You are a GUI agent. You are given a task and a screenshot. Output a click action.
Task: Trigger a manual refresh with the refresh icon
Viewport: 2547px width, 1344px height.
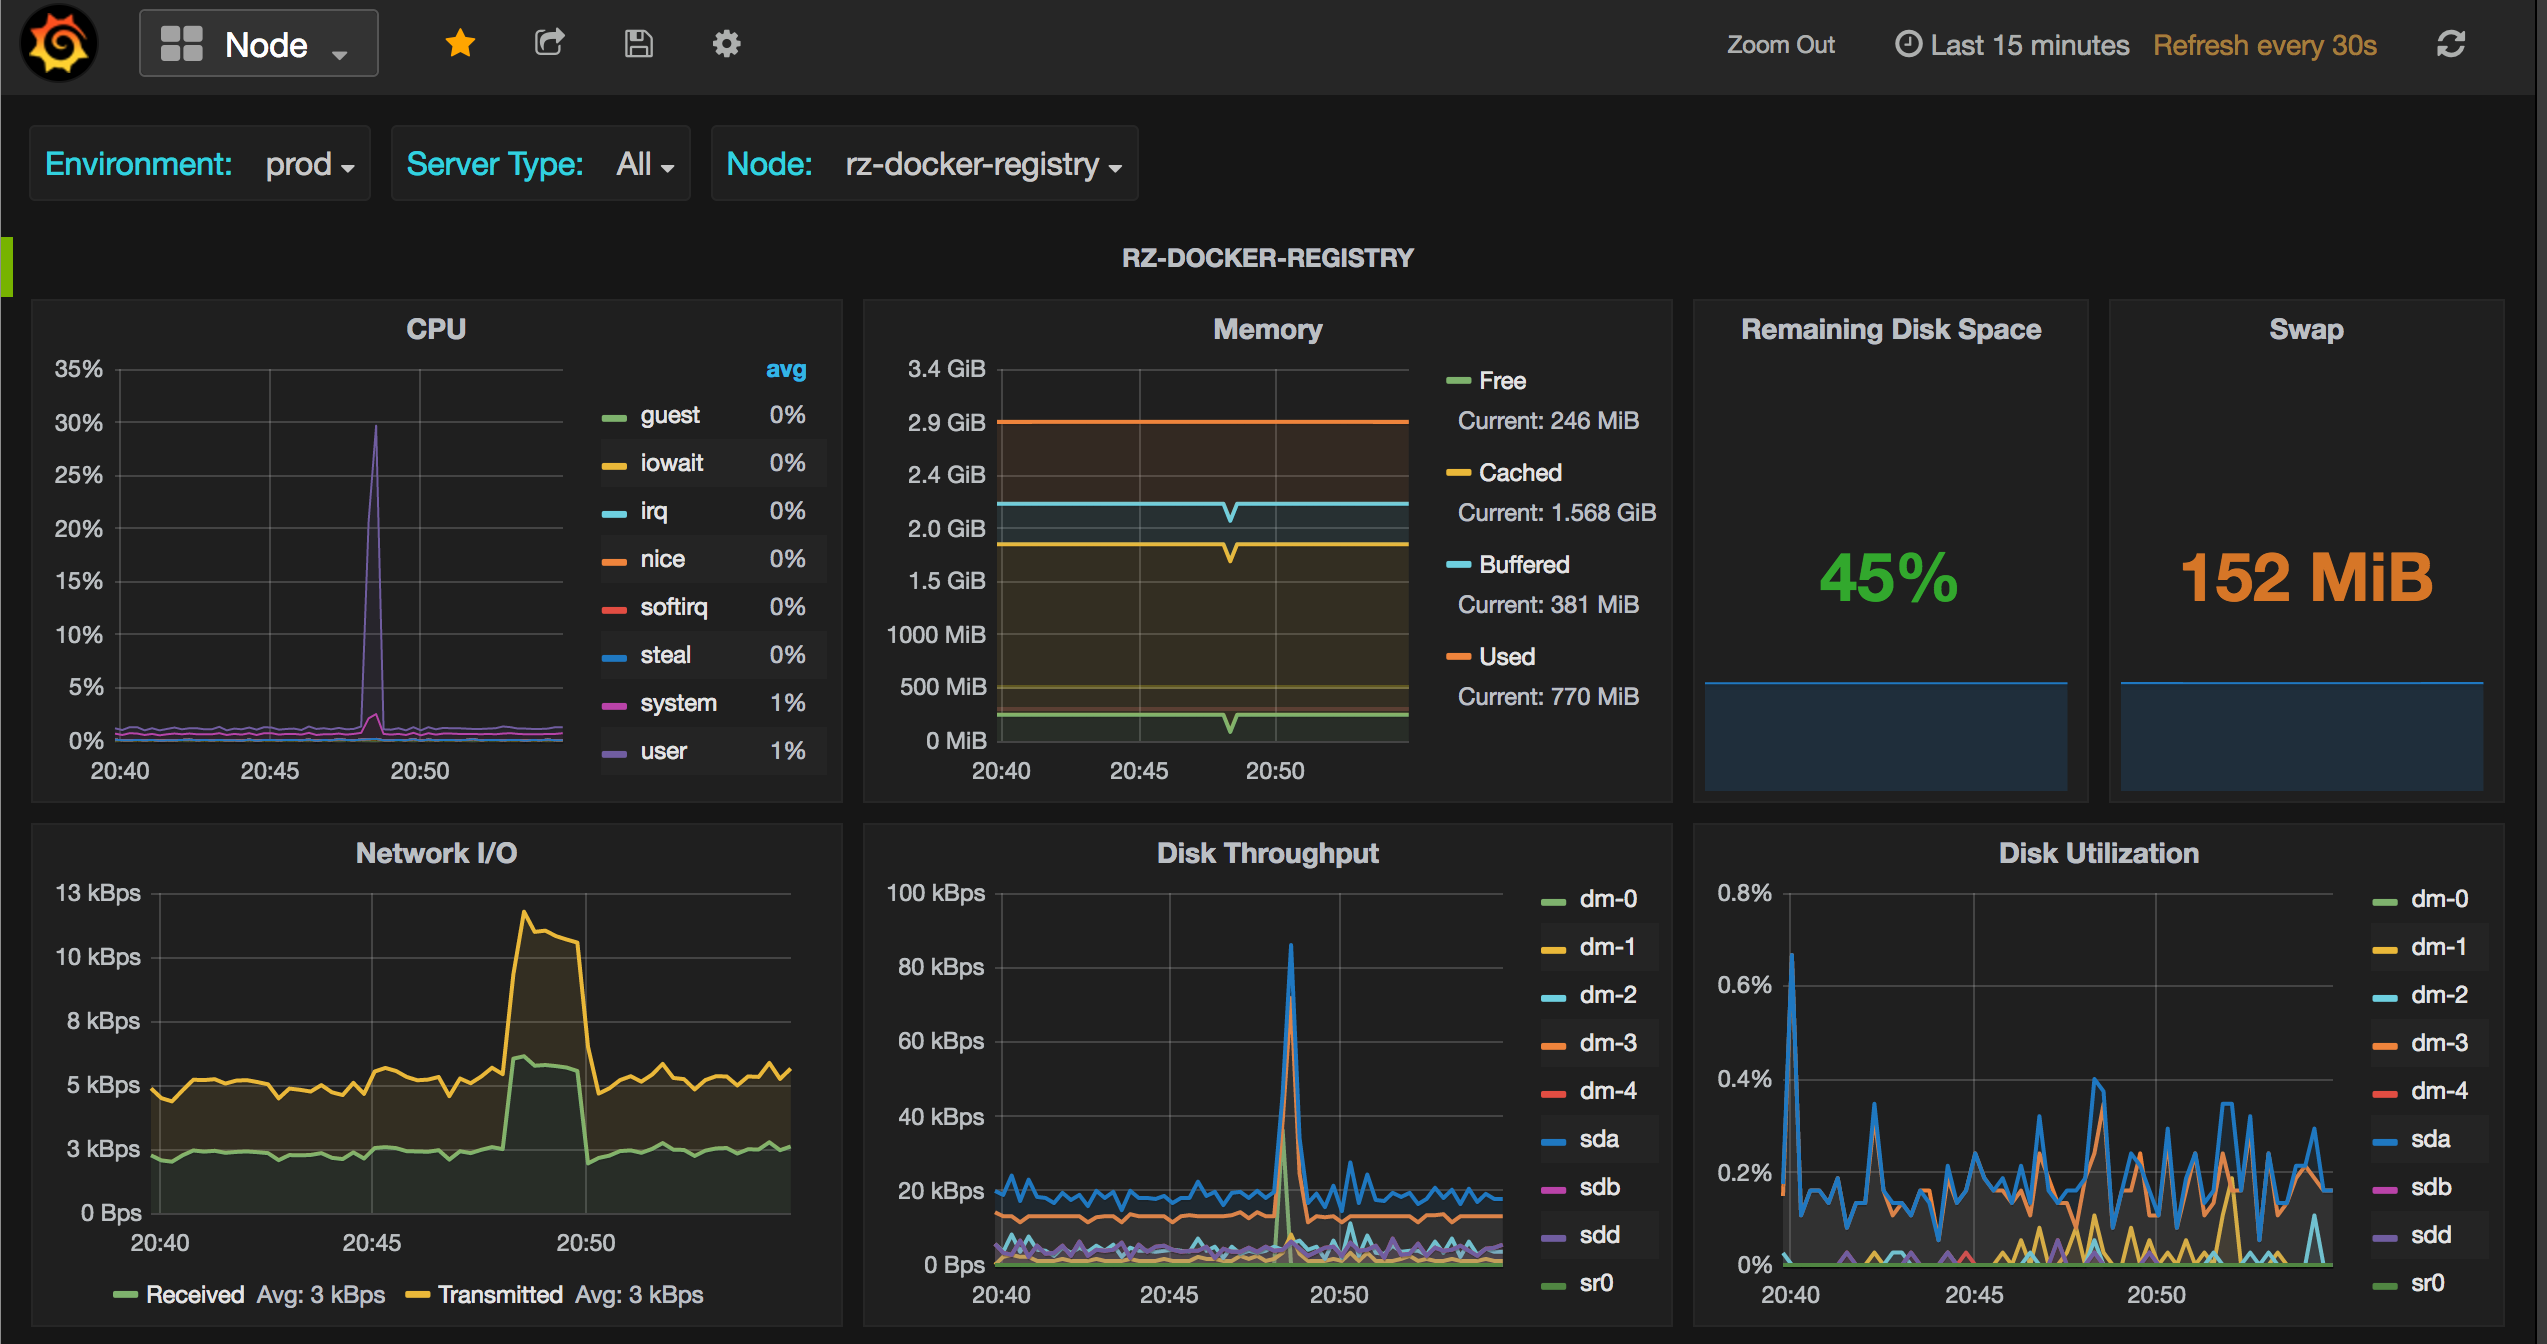click(x=2451, y=44)
